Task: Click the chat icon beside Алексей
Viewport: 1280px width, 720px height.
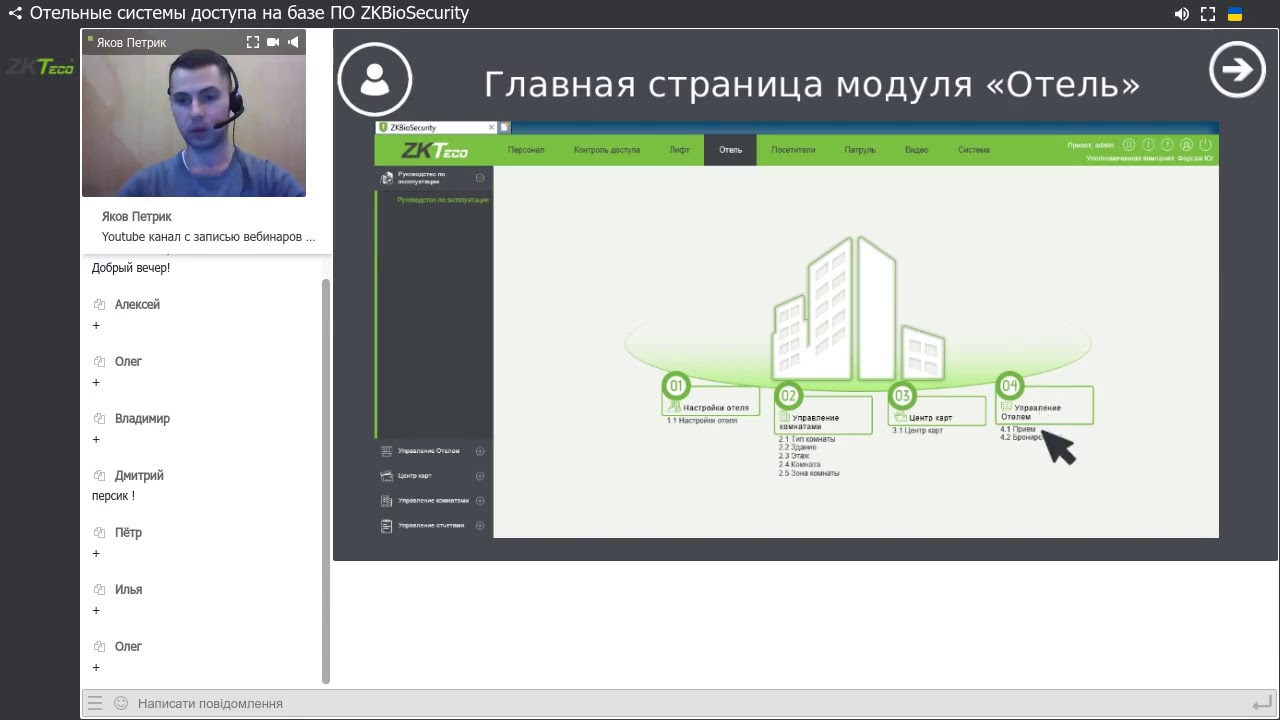Action: click(x=99, y=305)
